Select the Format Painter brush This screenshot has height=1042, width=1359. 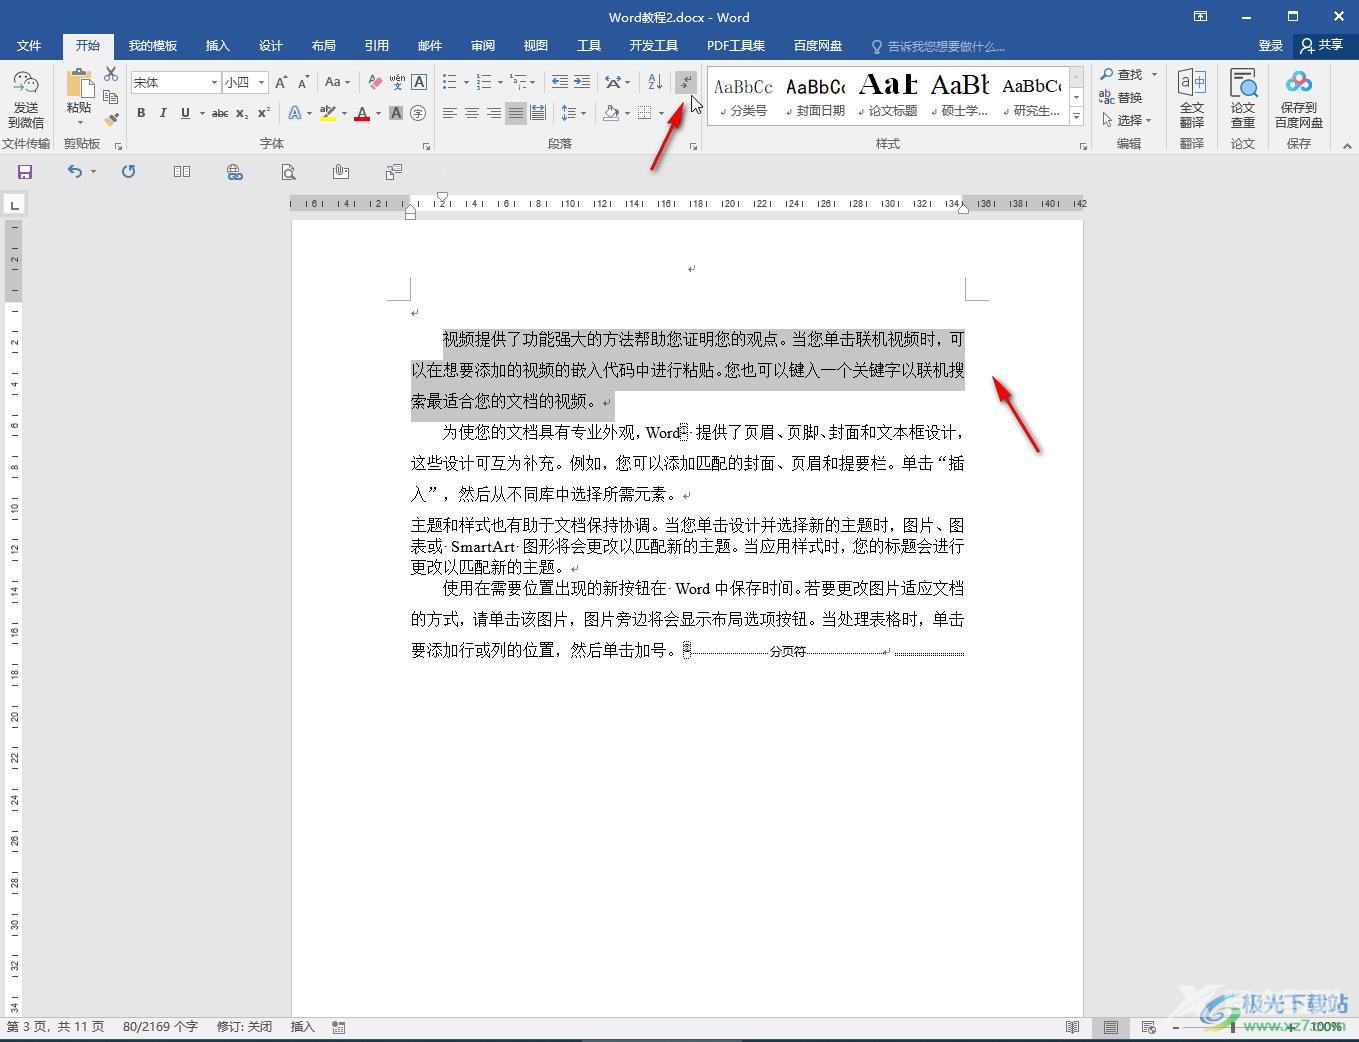[x=111, y=119]
